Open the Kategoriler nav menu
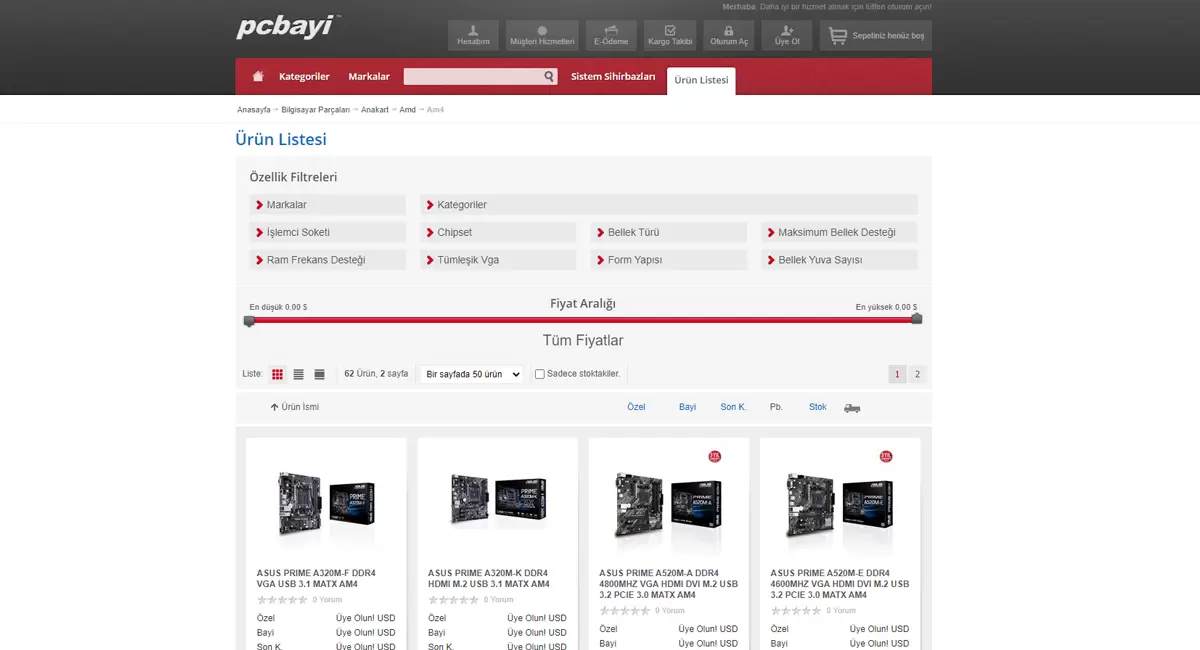Image resolution: width=1200 pixels, height=650 pixels. pos(304,77)
